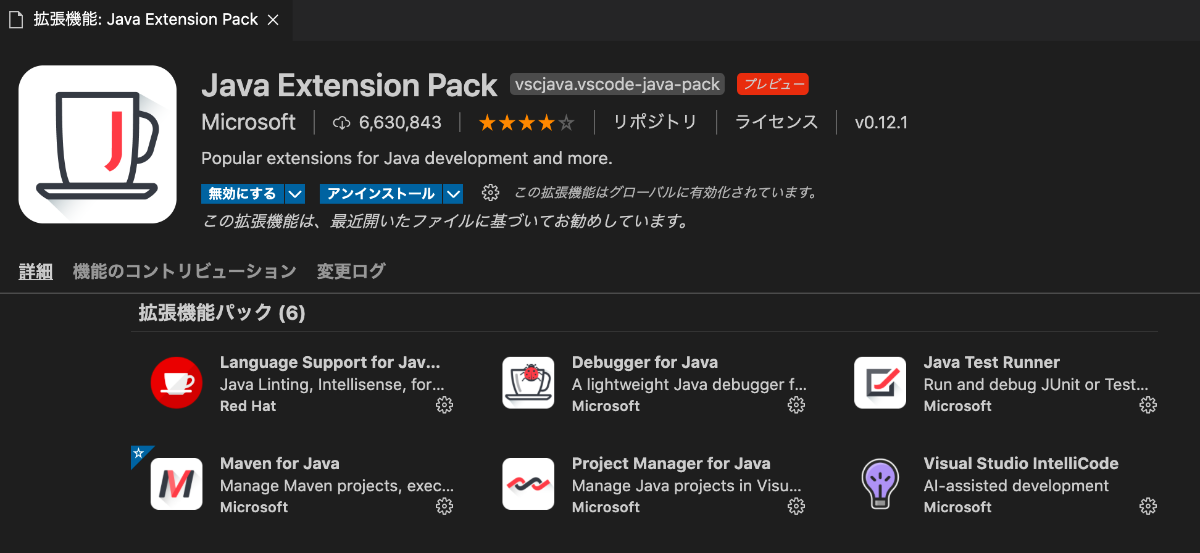Image resolution: width=1200 pixels, height=553 pixels.
Task: Click the Debugger for Java bug icon
Action: click(x=528, y=383)
